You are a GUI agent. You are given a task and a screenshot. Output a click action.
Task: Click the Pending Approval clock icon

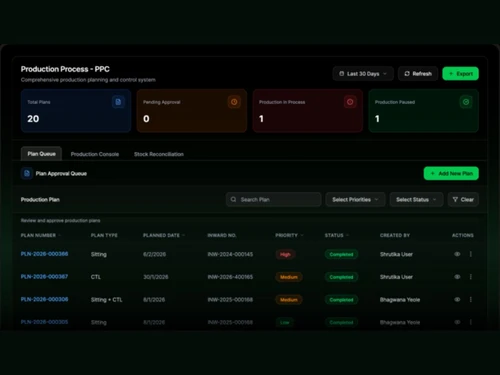point(234,102)
